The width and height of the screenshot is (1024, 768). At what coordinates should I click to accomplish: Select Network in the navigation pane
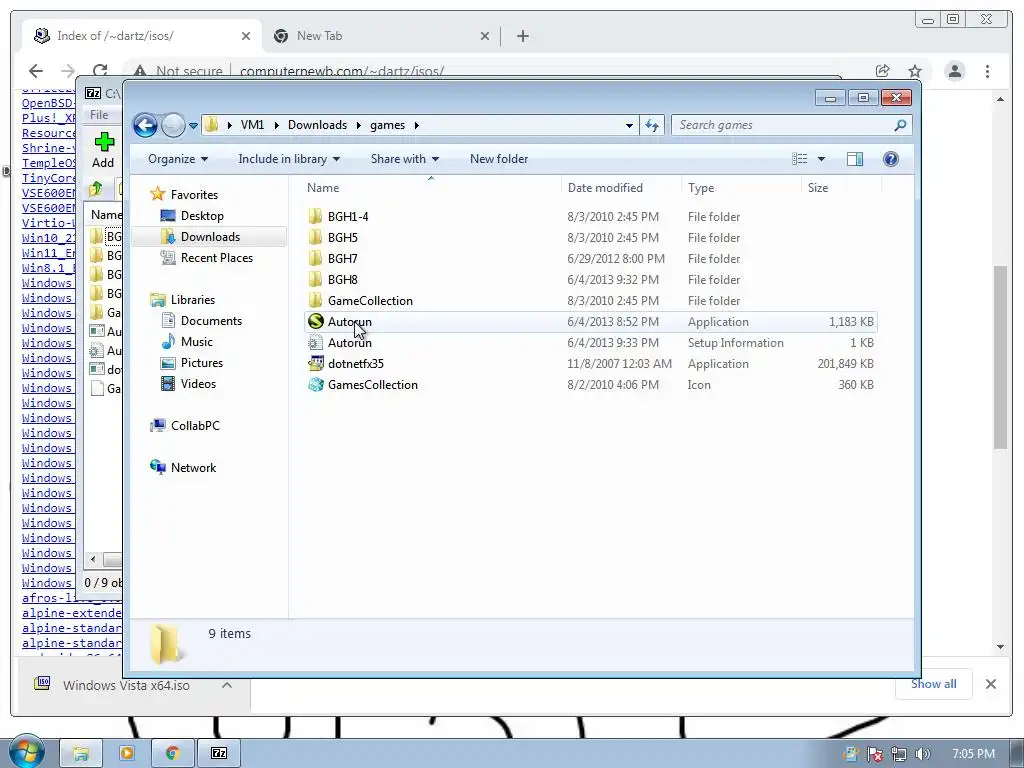click(193, 468)
